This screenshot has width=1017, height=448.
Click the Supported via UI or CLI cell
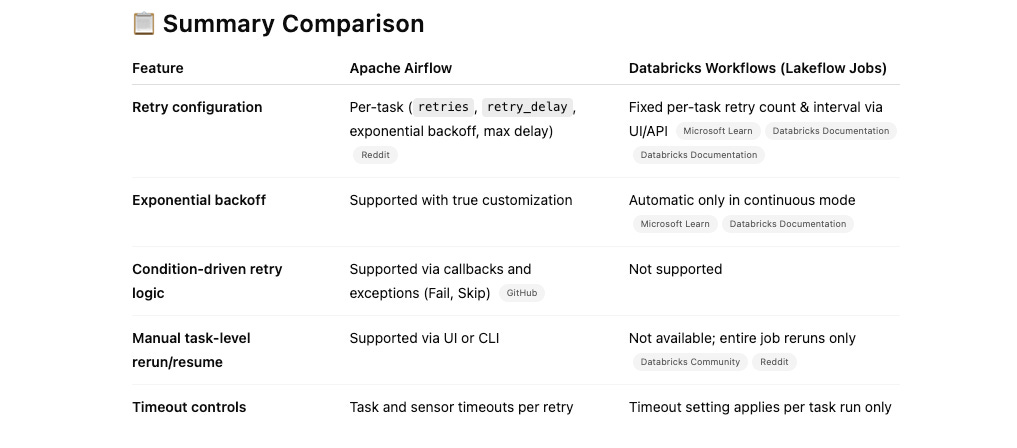(x=424, y=338)
